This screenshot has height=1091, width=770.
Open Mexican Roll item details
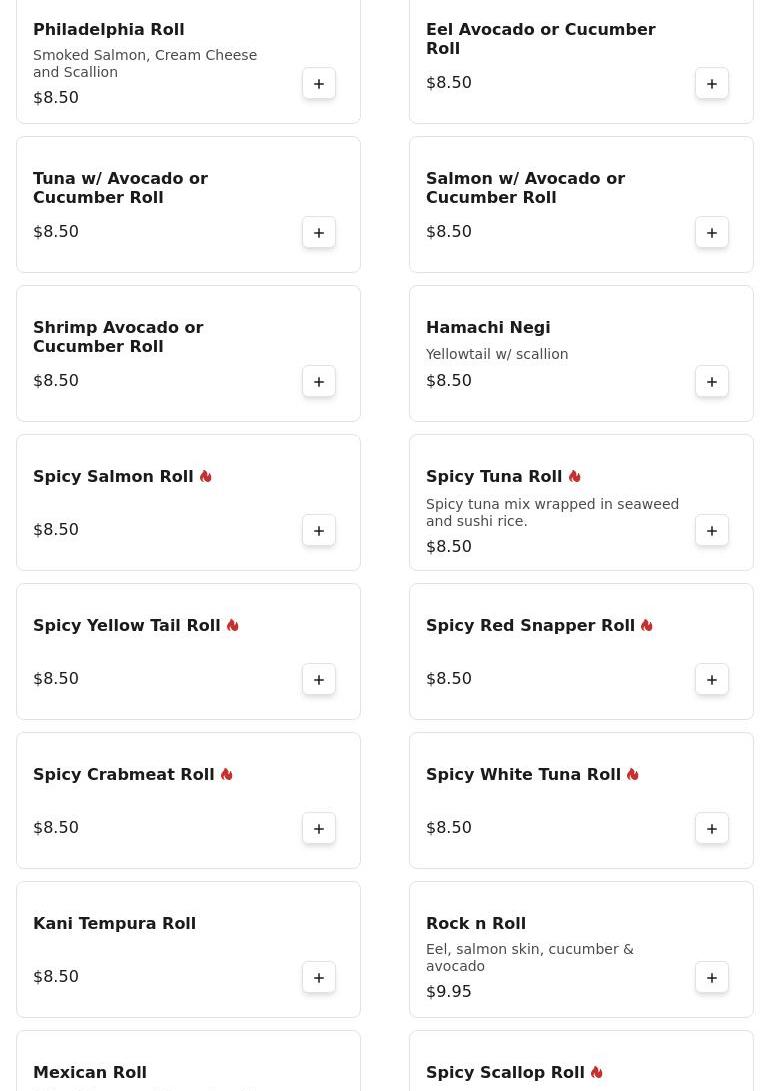(x=90, y=1072)
